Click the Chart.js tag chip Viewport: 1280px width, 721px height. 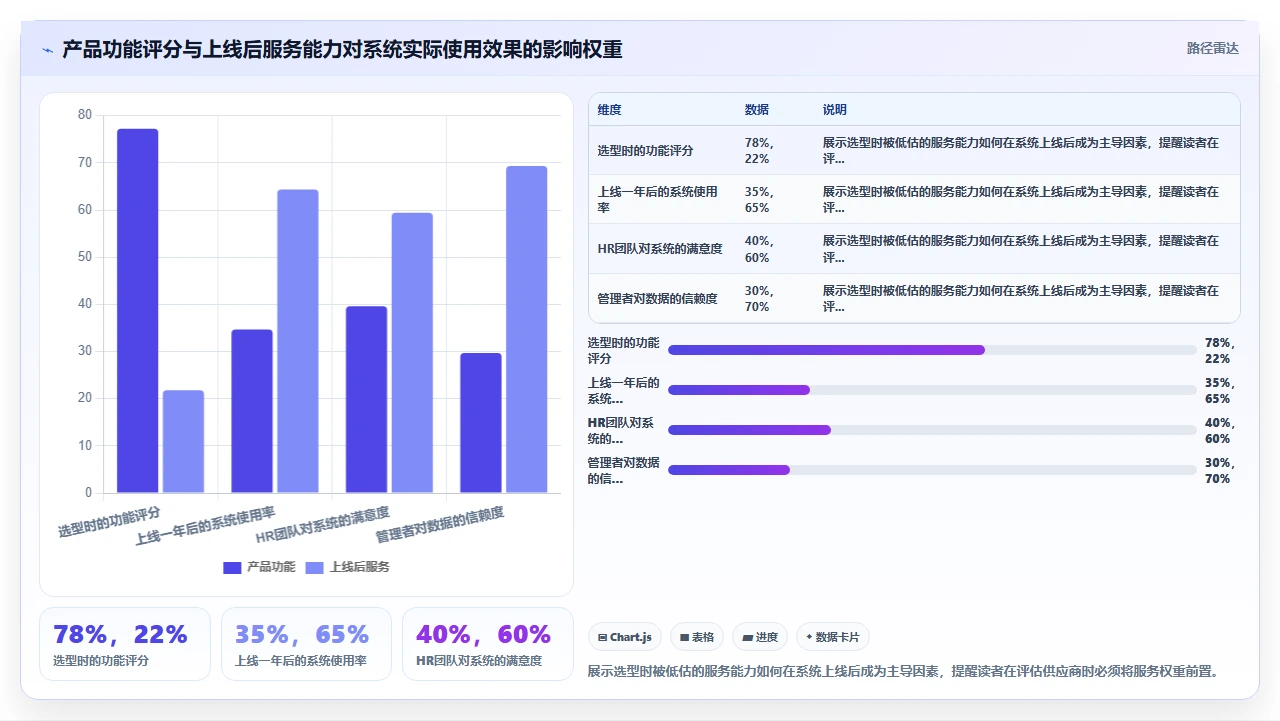(x=625, y=637)
